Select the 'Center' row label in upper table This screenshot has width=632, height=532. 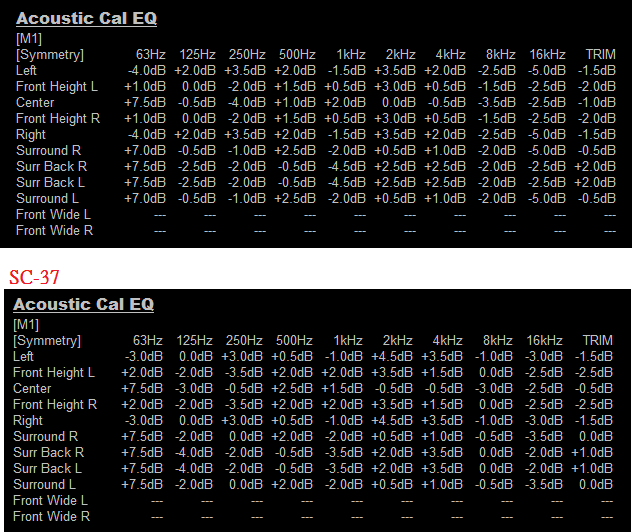click(x=35, y=103)
